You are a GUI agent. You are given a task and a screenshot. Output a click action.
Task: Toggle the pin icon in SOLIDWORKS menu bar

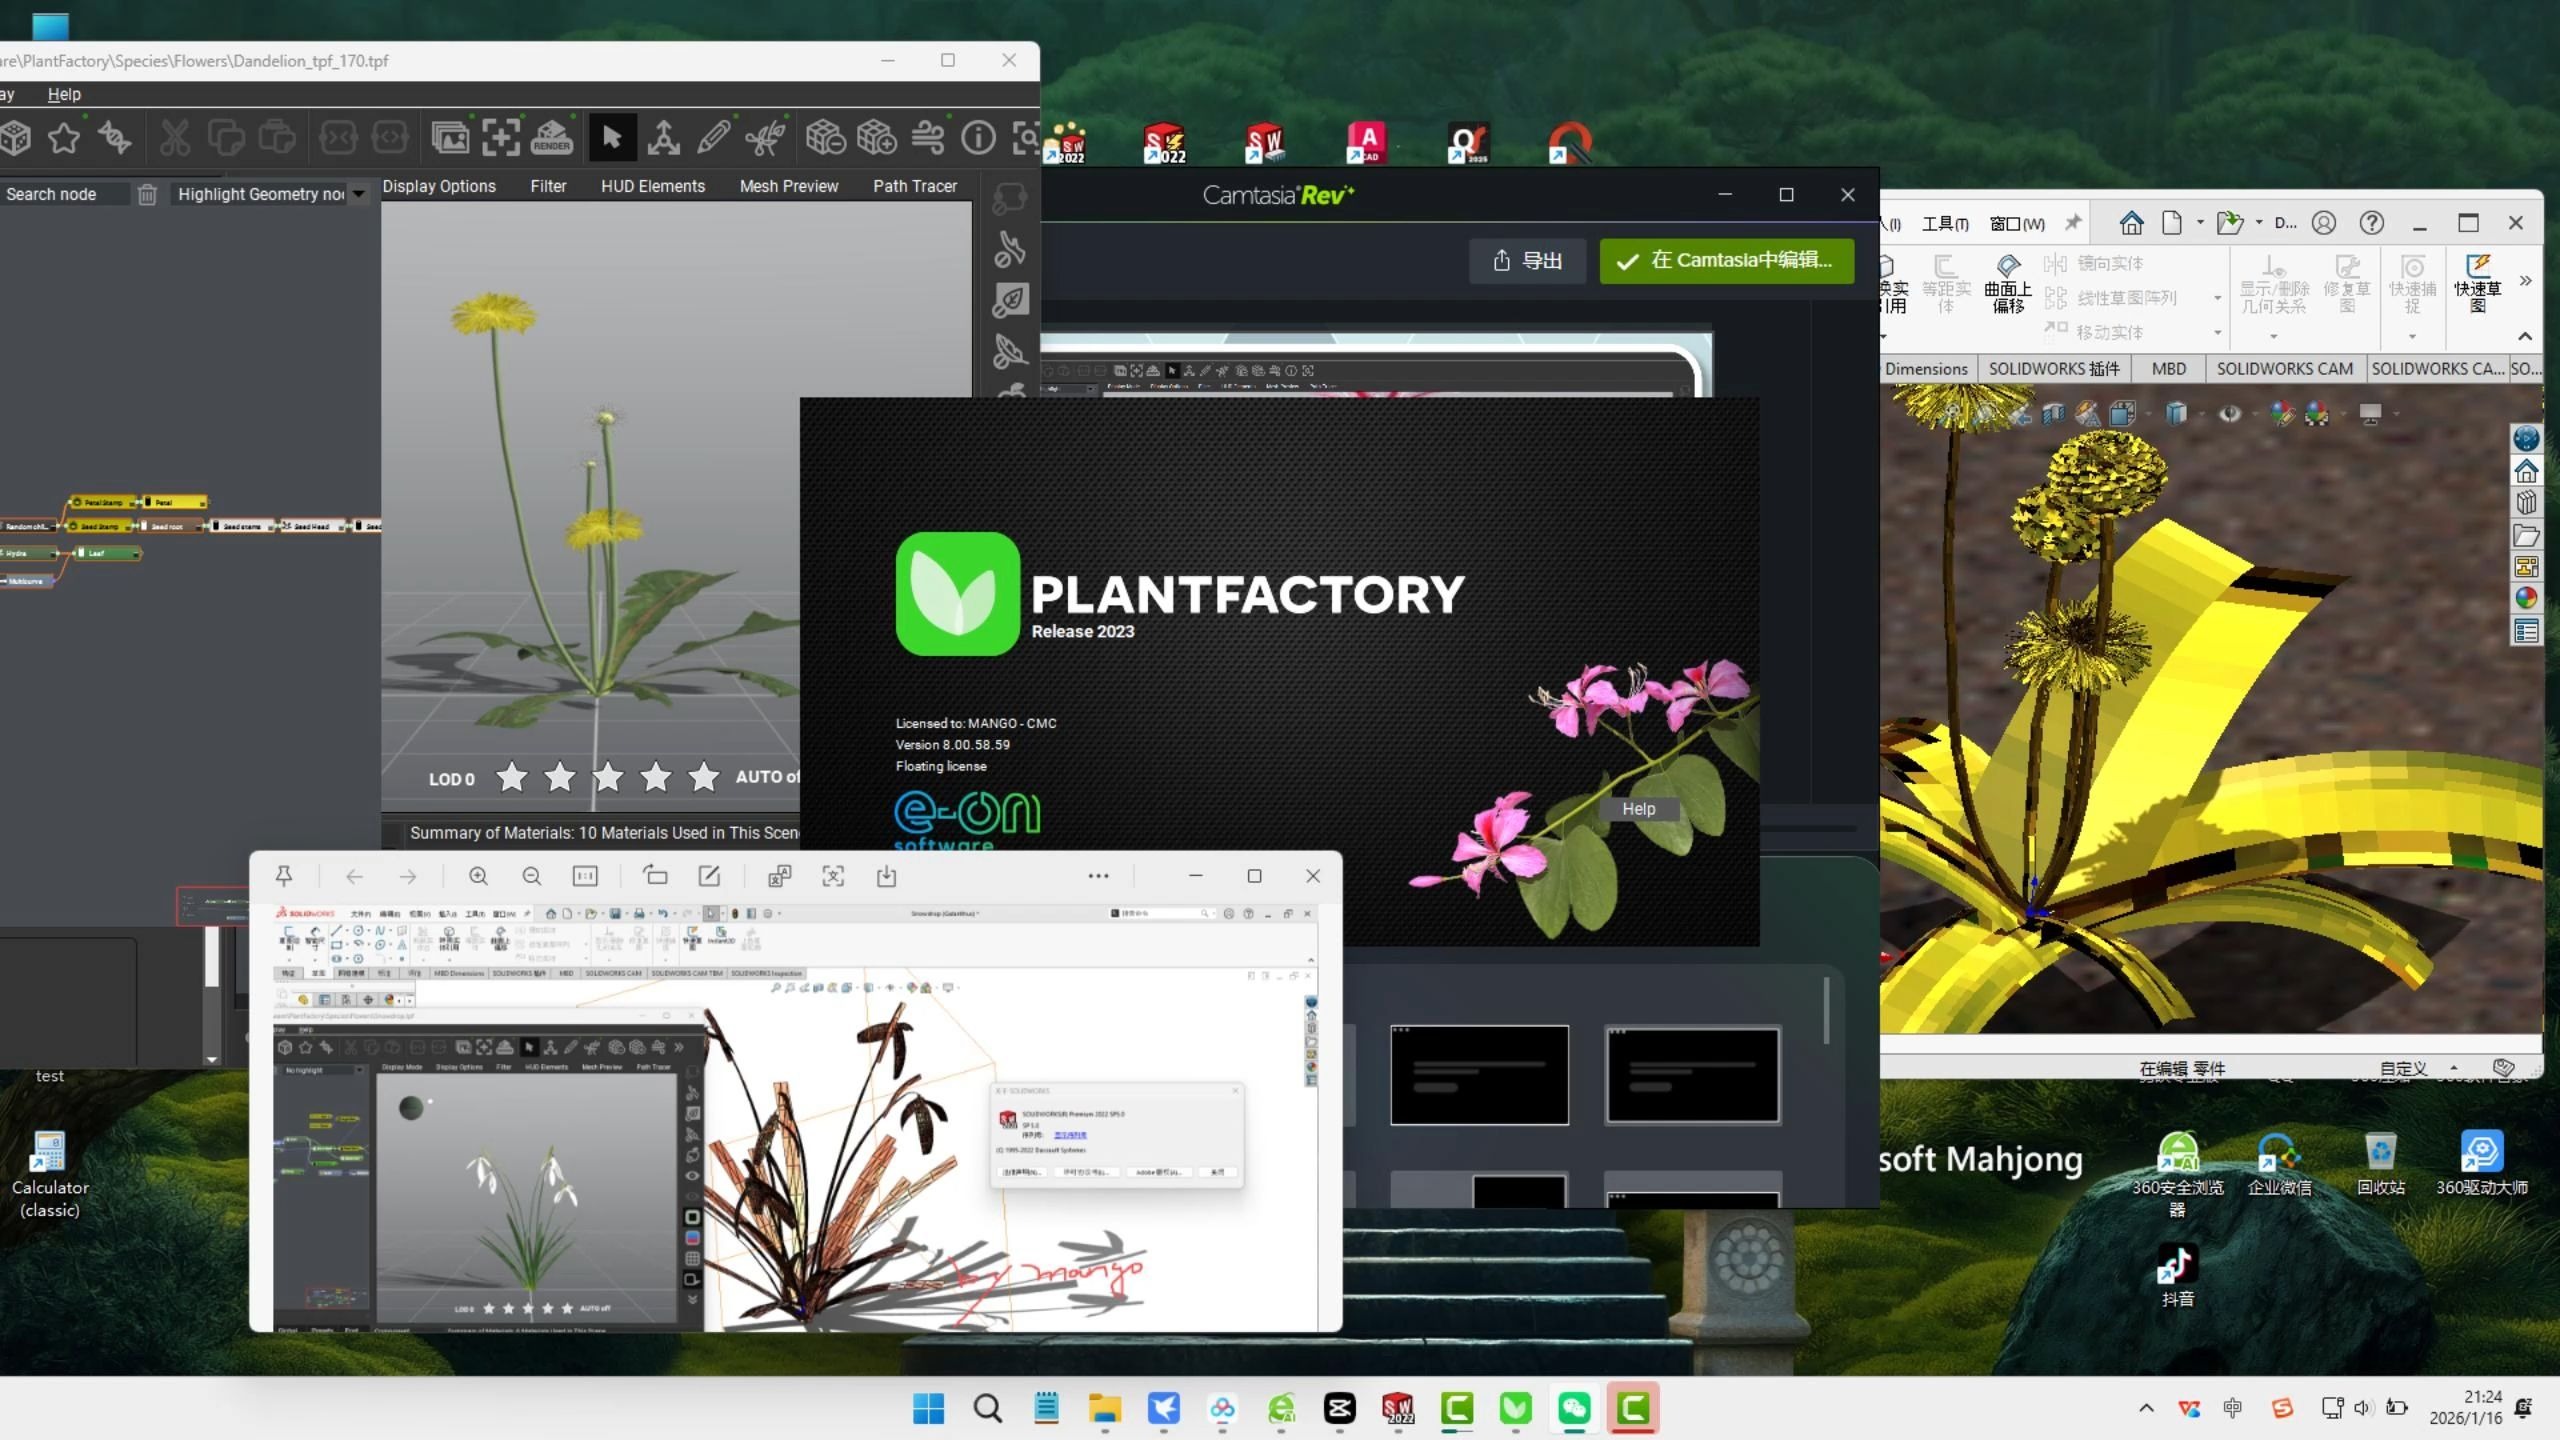coord(2073,222)
